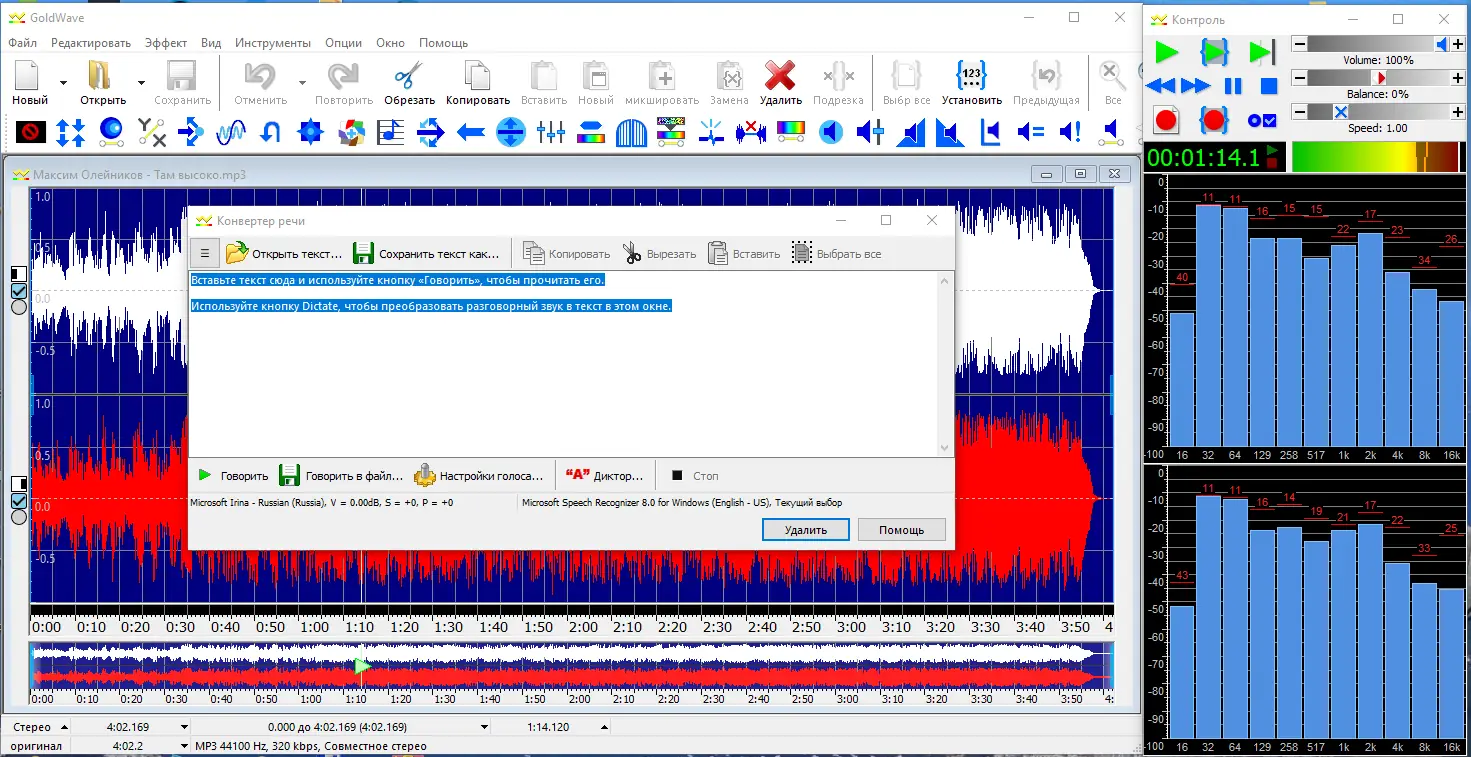The height and width of the screenshot is (757, 1471).
Task: Toggle the upper channel checkbox
Action: pos(18,290)
